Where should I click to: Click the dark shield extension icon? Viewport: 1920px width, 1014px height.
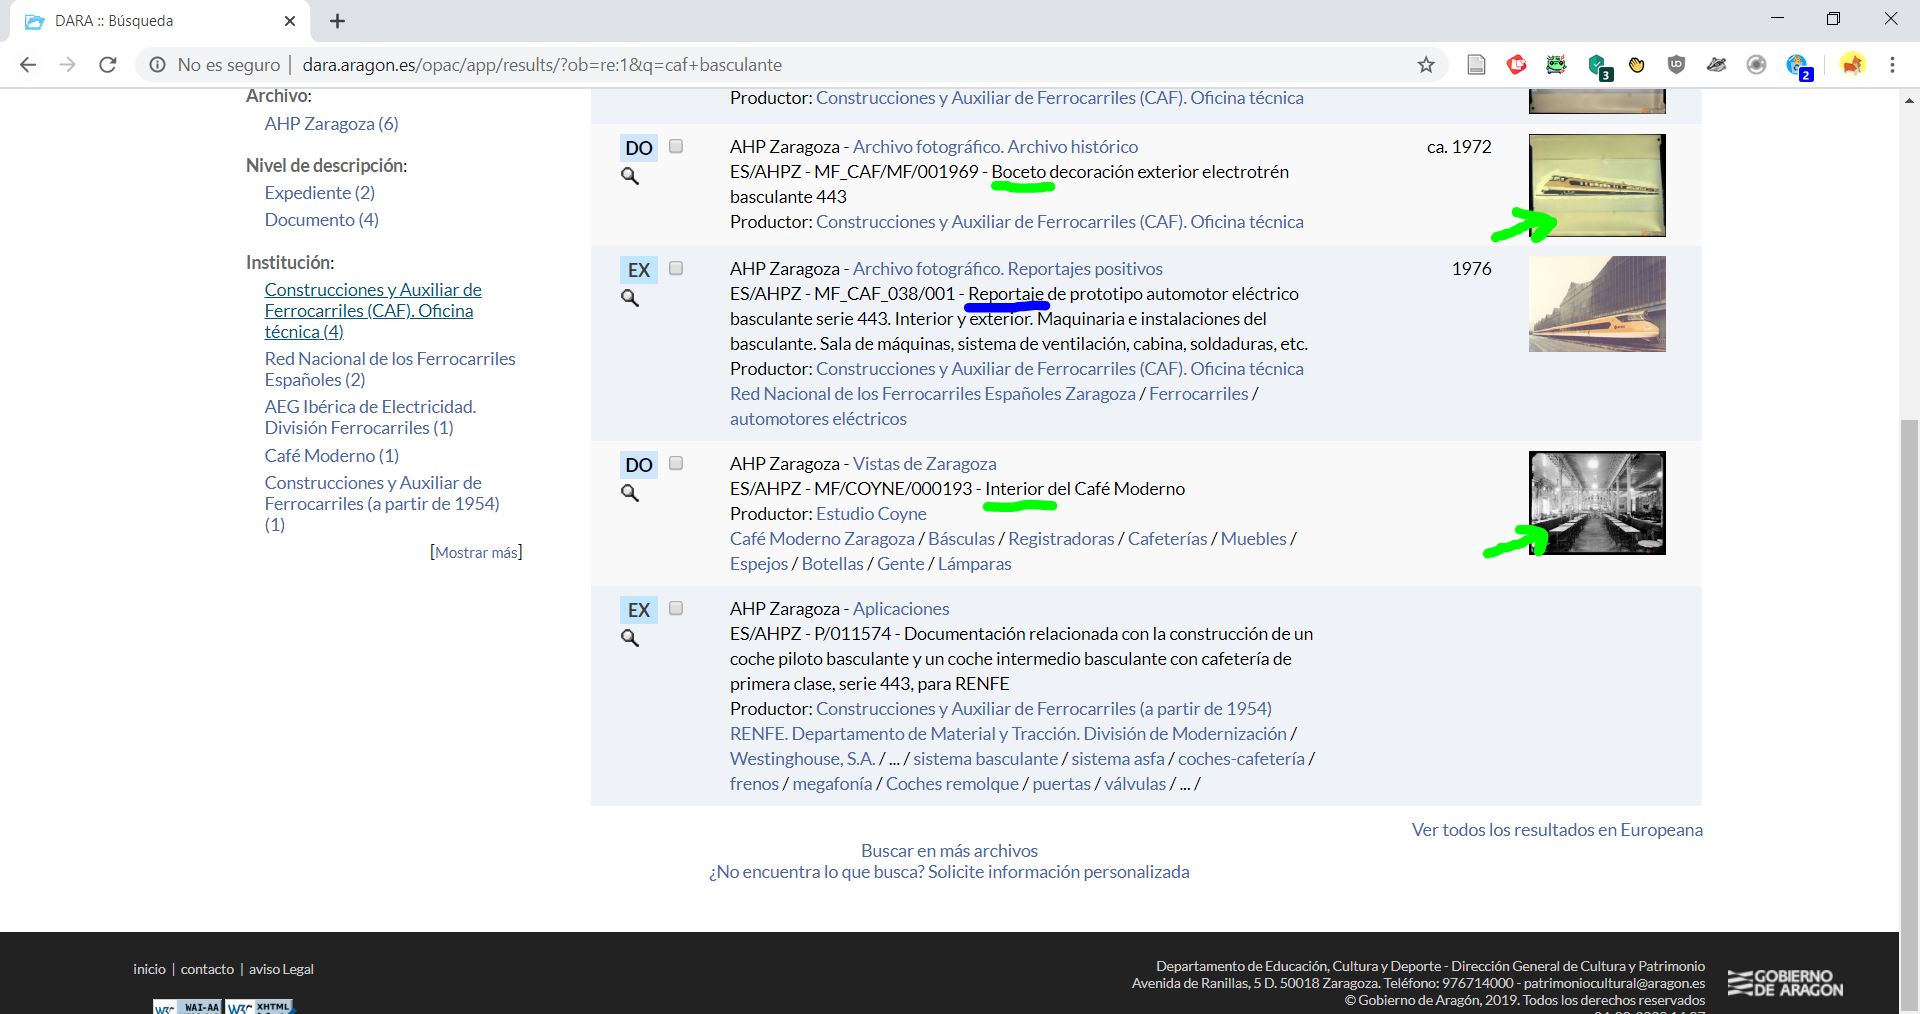tap(1677, 65)
